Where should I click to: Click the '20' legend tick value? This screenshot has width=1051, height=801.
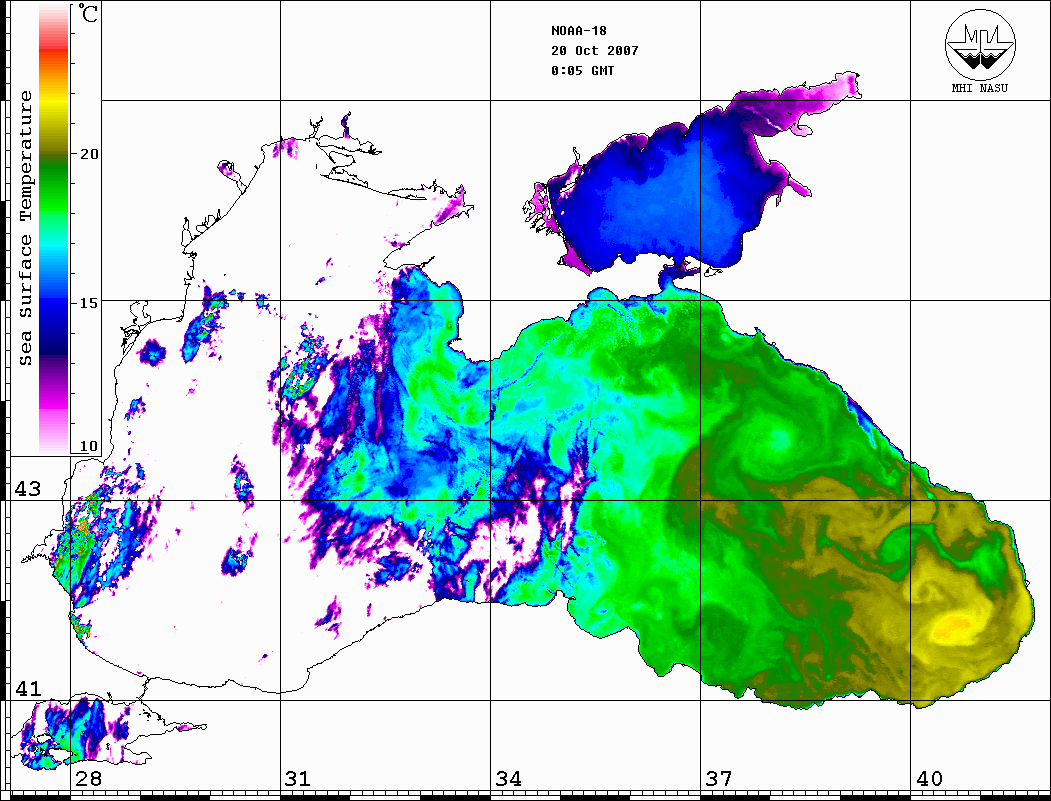coord(89,154)
